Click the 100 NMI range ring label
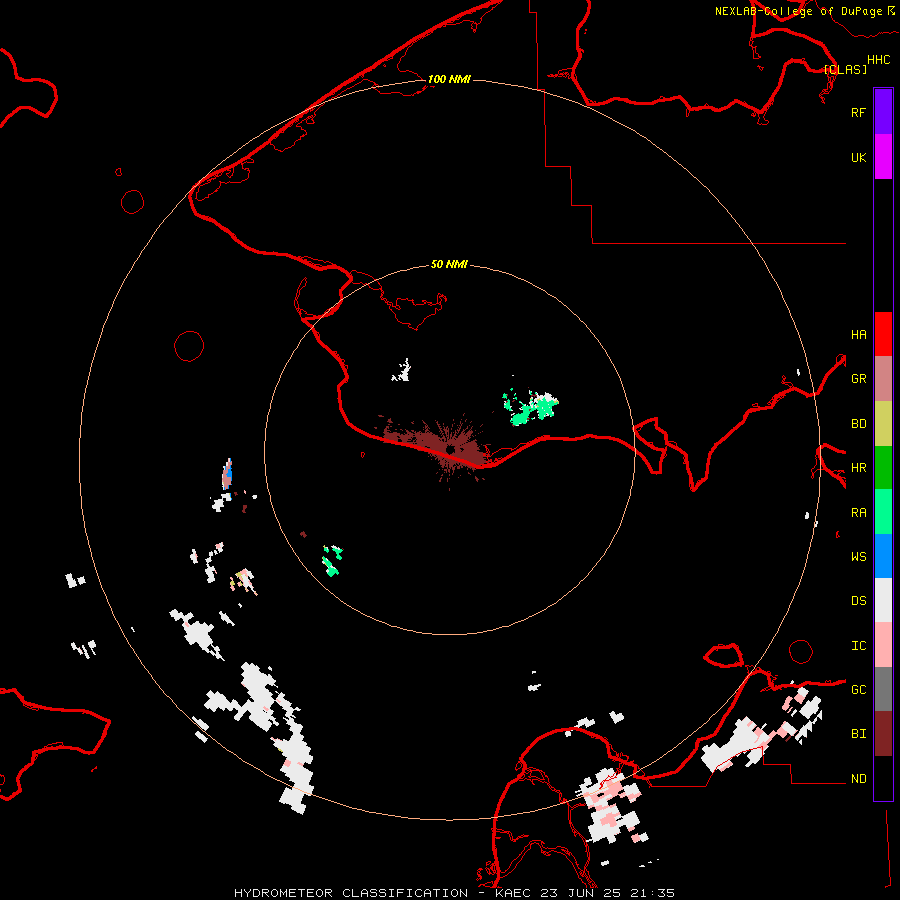 (x=449, y=79)
